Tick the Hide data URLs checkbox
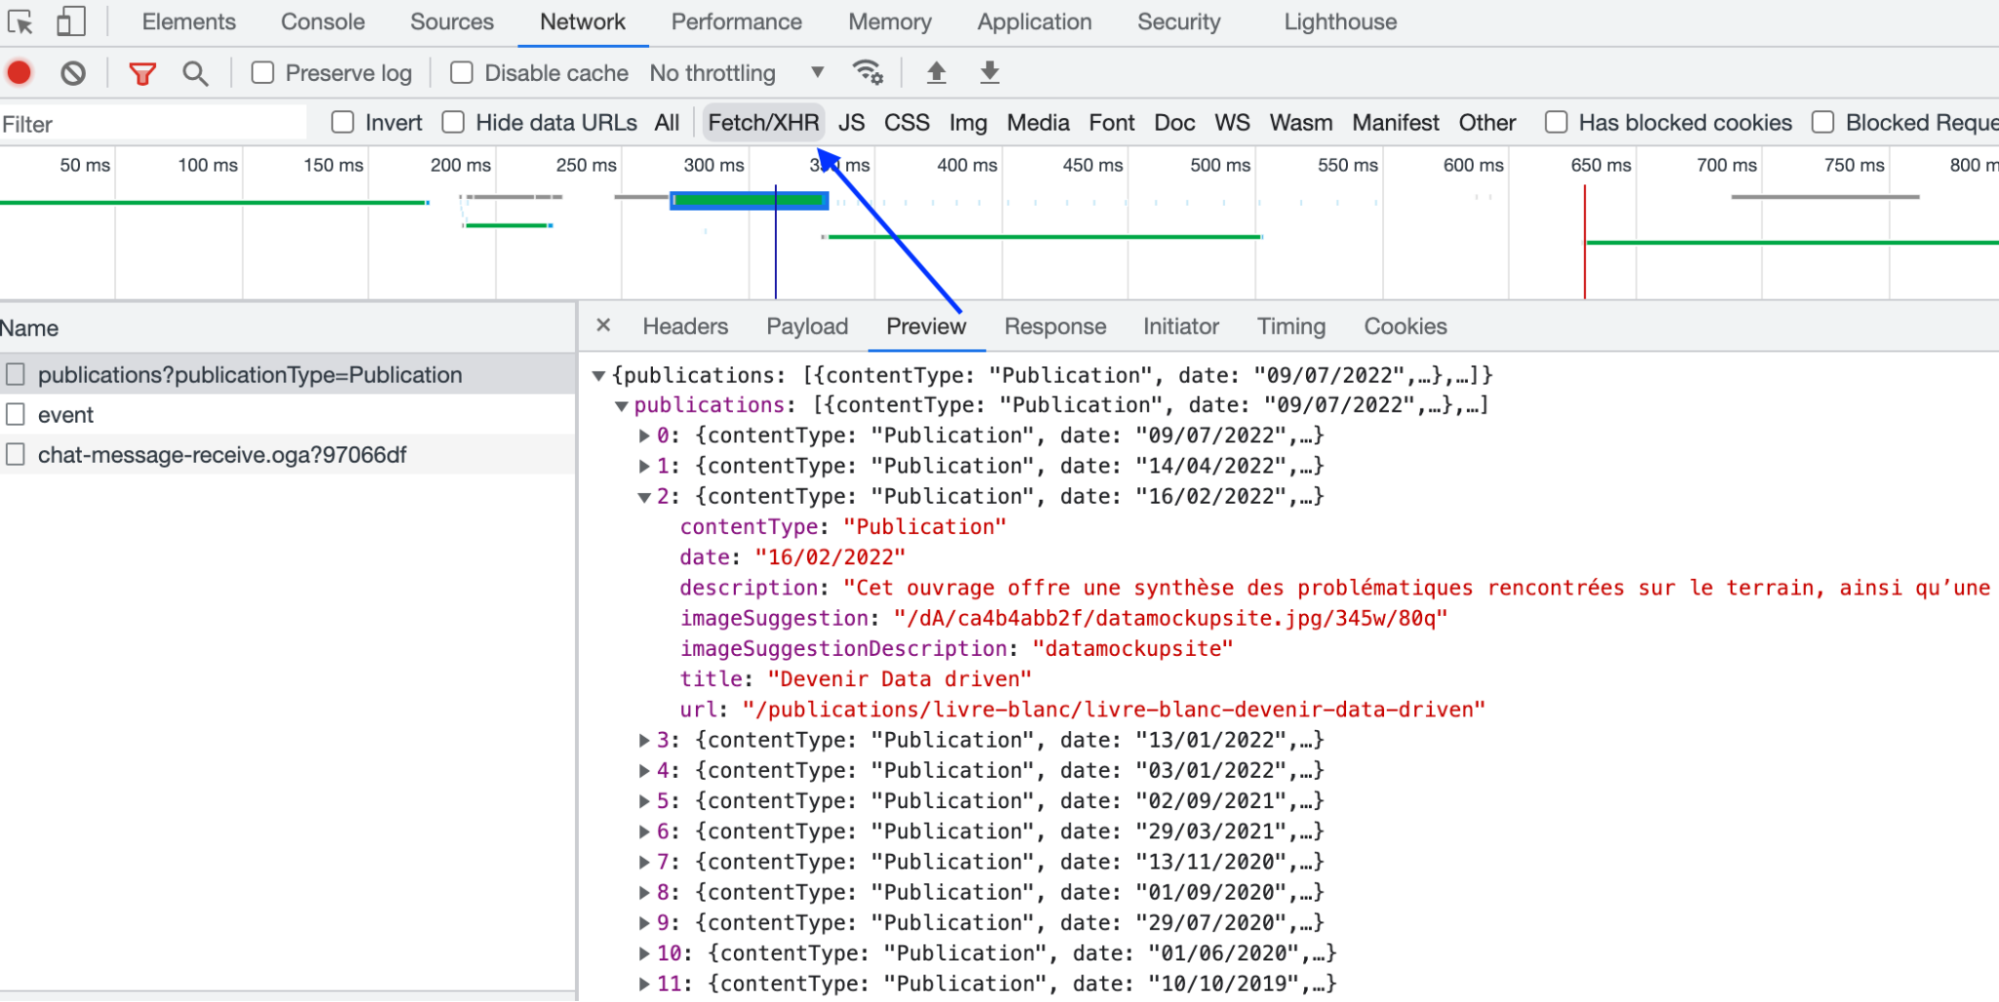1999x1002 pixels. tap(453, 123)
